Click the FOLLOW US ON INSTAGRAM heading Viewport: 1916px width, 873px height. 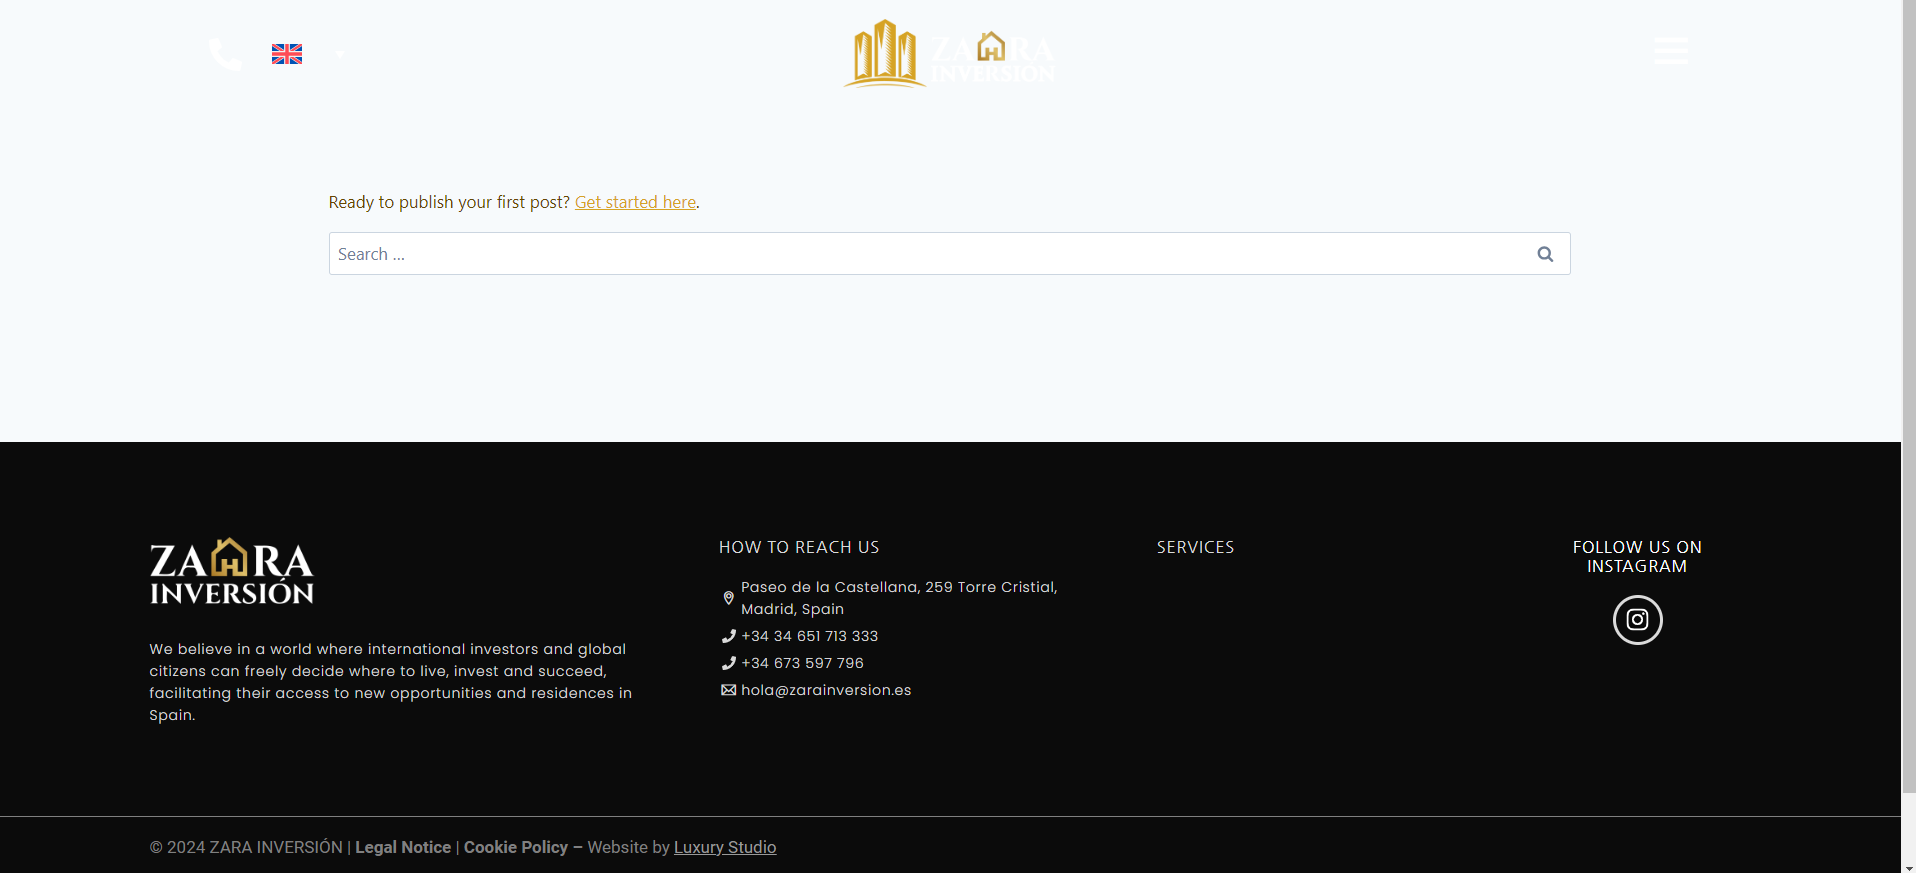[x=1637, y=557]
